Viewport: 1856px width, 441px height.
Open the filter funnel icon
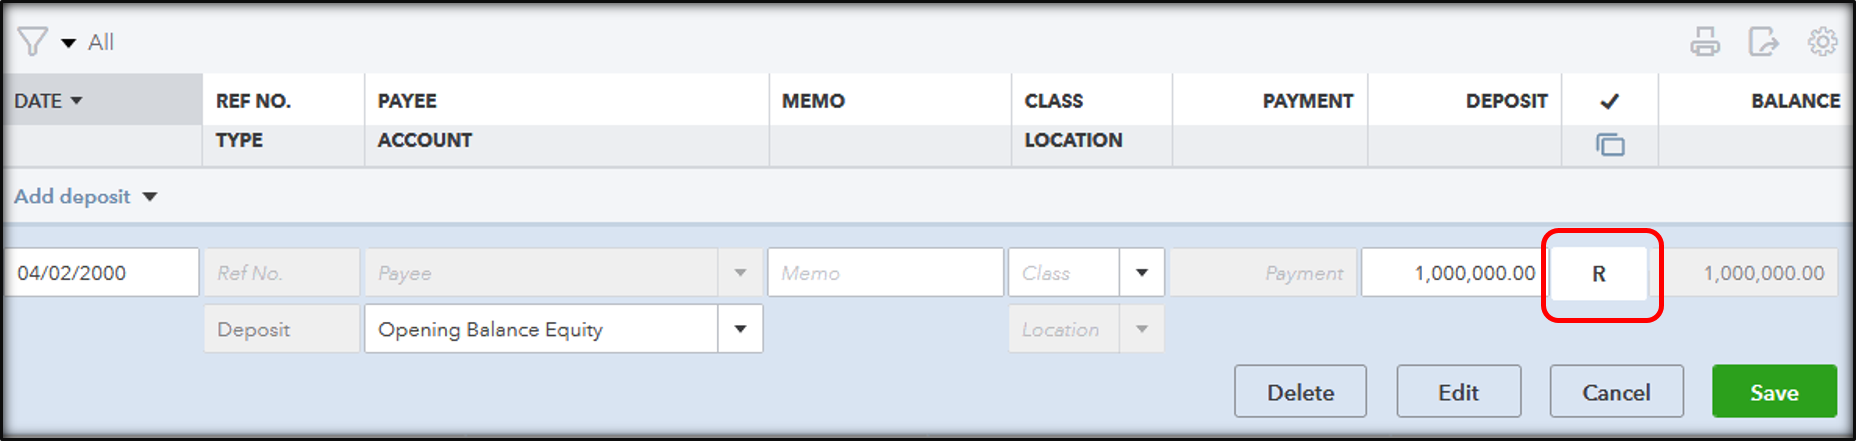point(32,42)
